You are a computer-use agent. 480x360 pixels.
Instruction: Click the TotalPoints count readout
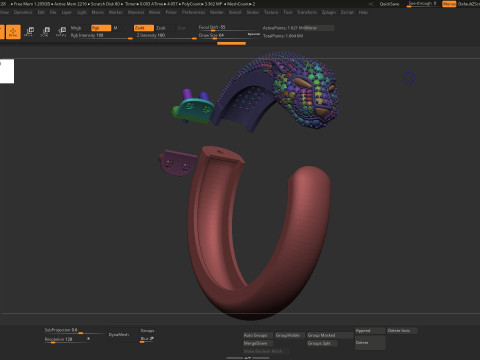(x=283, y=36)
